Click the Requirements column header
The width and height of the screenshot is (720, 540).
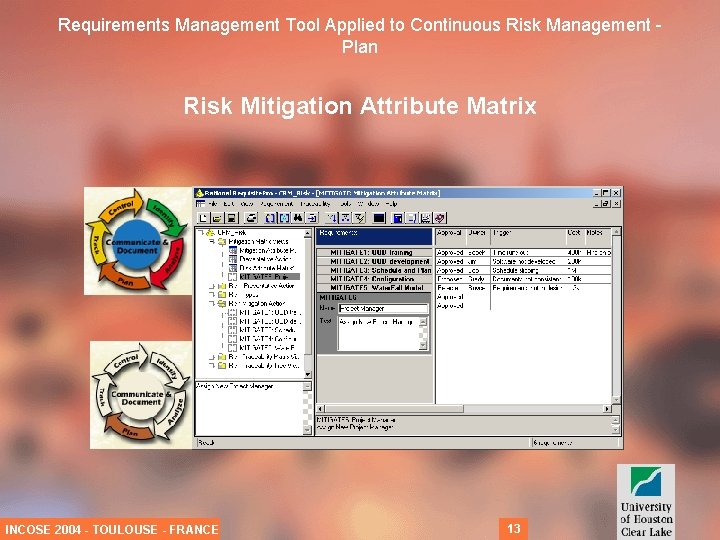click(375, 236)
